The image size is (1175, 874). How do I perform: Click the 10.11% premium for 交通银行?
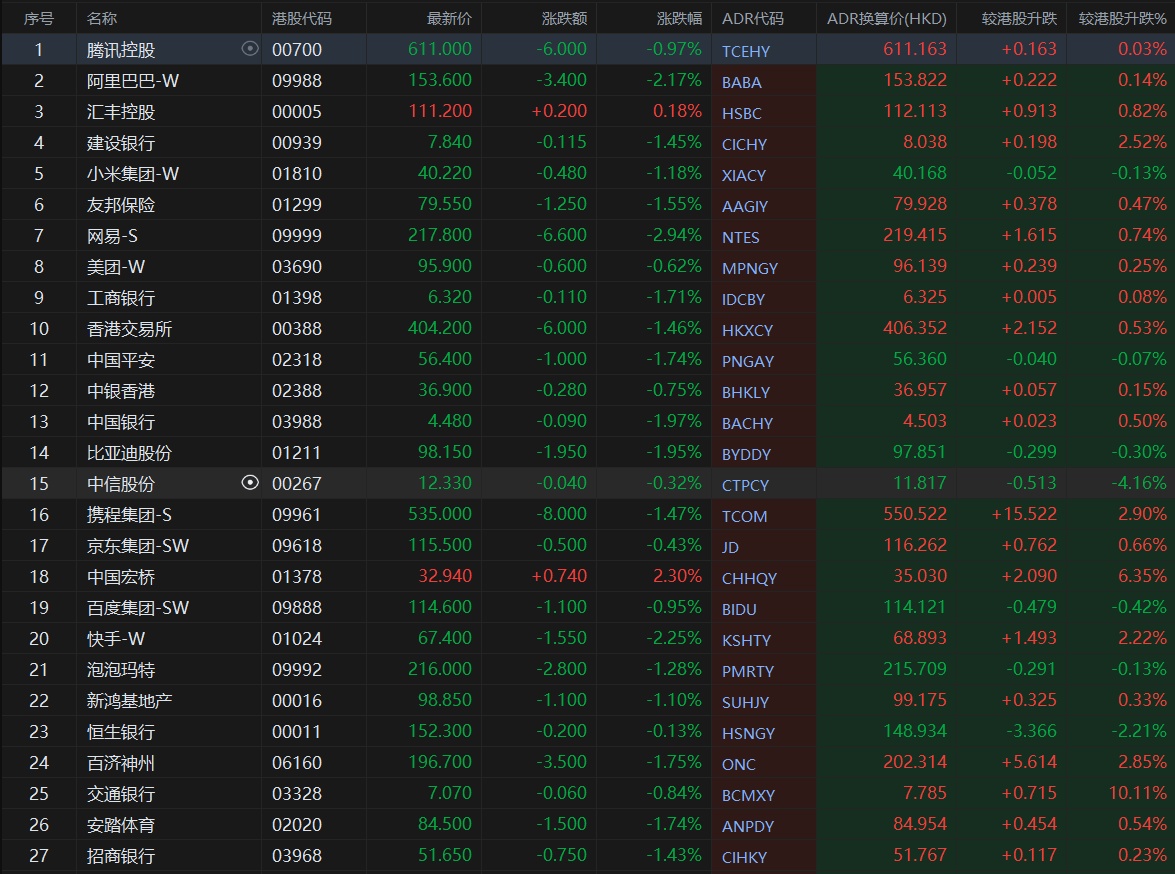point(1138,793)
